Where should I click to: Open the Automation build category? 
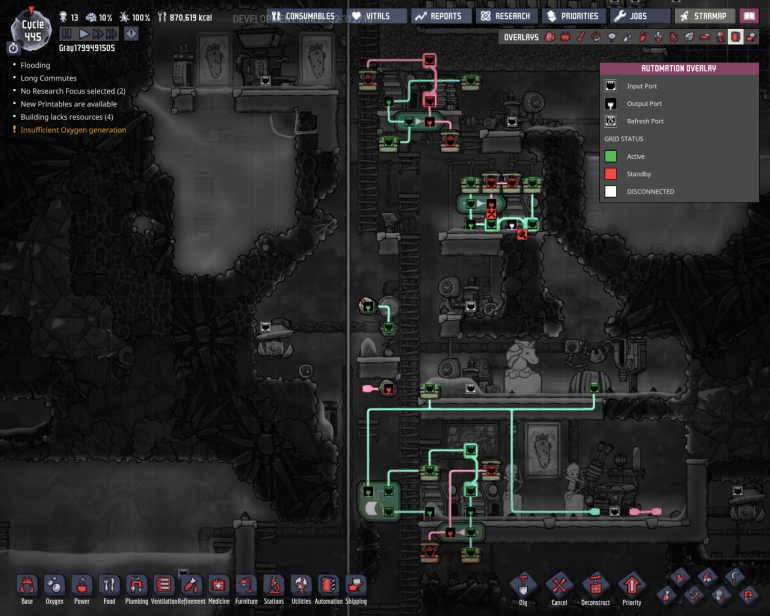[x=329, y=589]
